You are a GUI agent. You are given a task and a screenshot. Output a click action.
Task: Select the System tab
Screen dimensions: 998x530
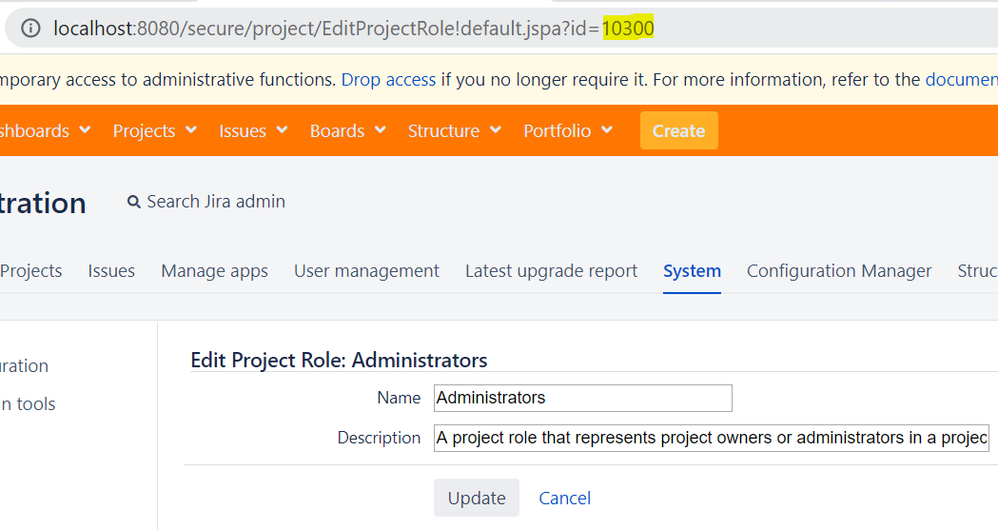coord(692,271)
